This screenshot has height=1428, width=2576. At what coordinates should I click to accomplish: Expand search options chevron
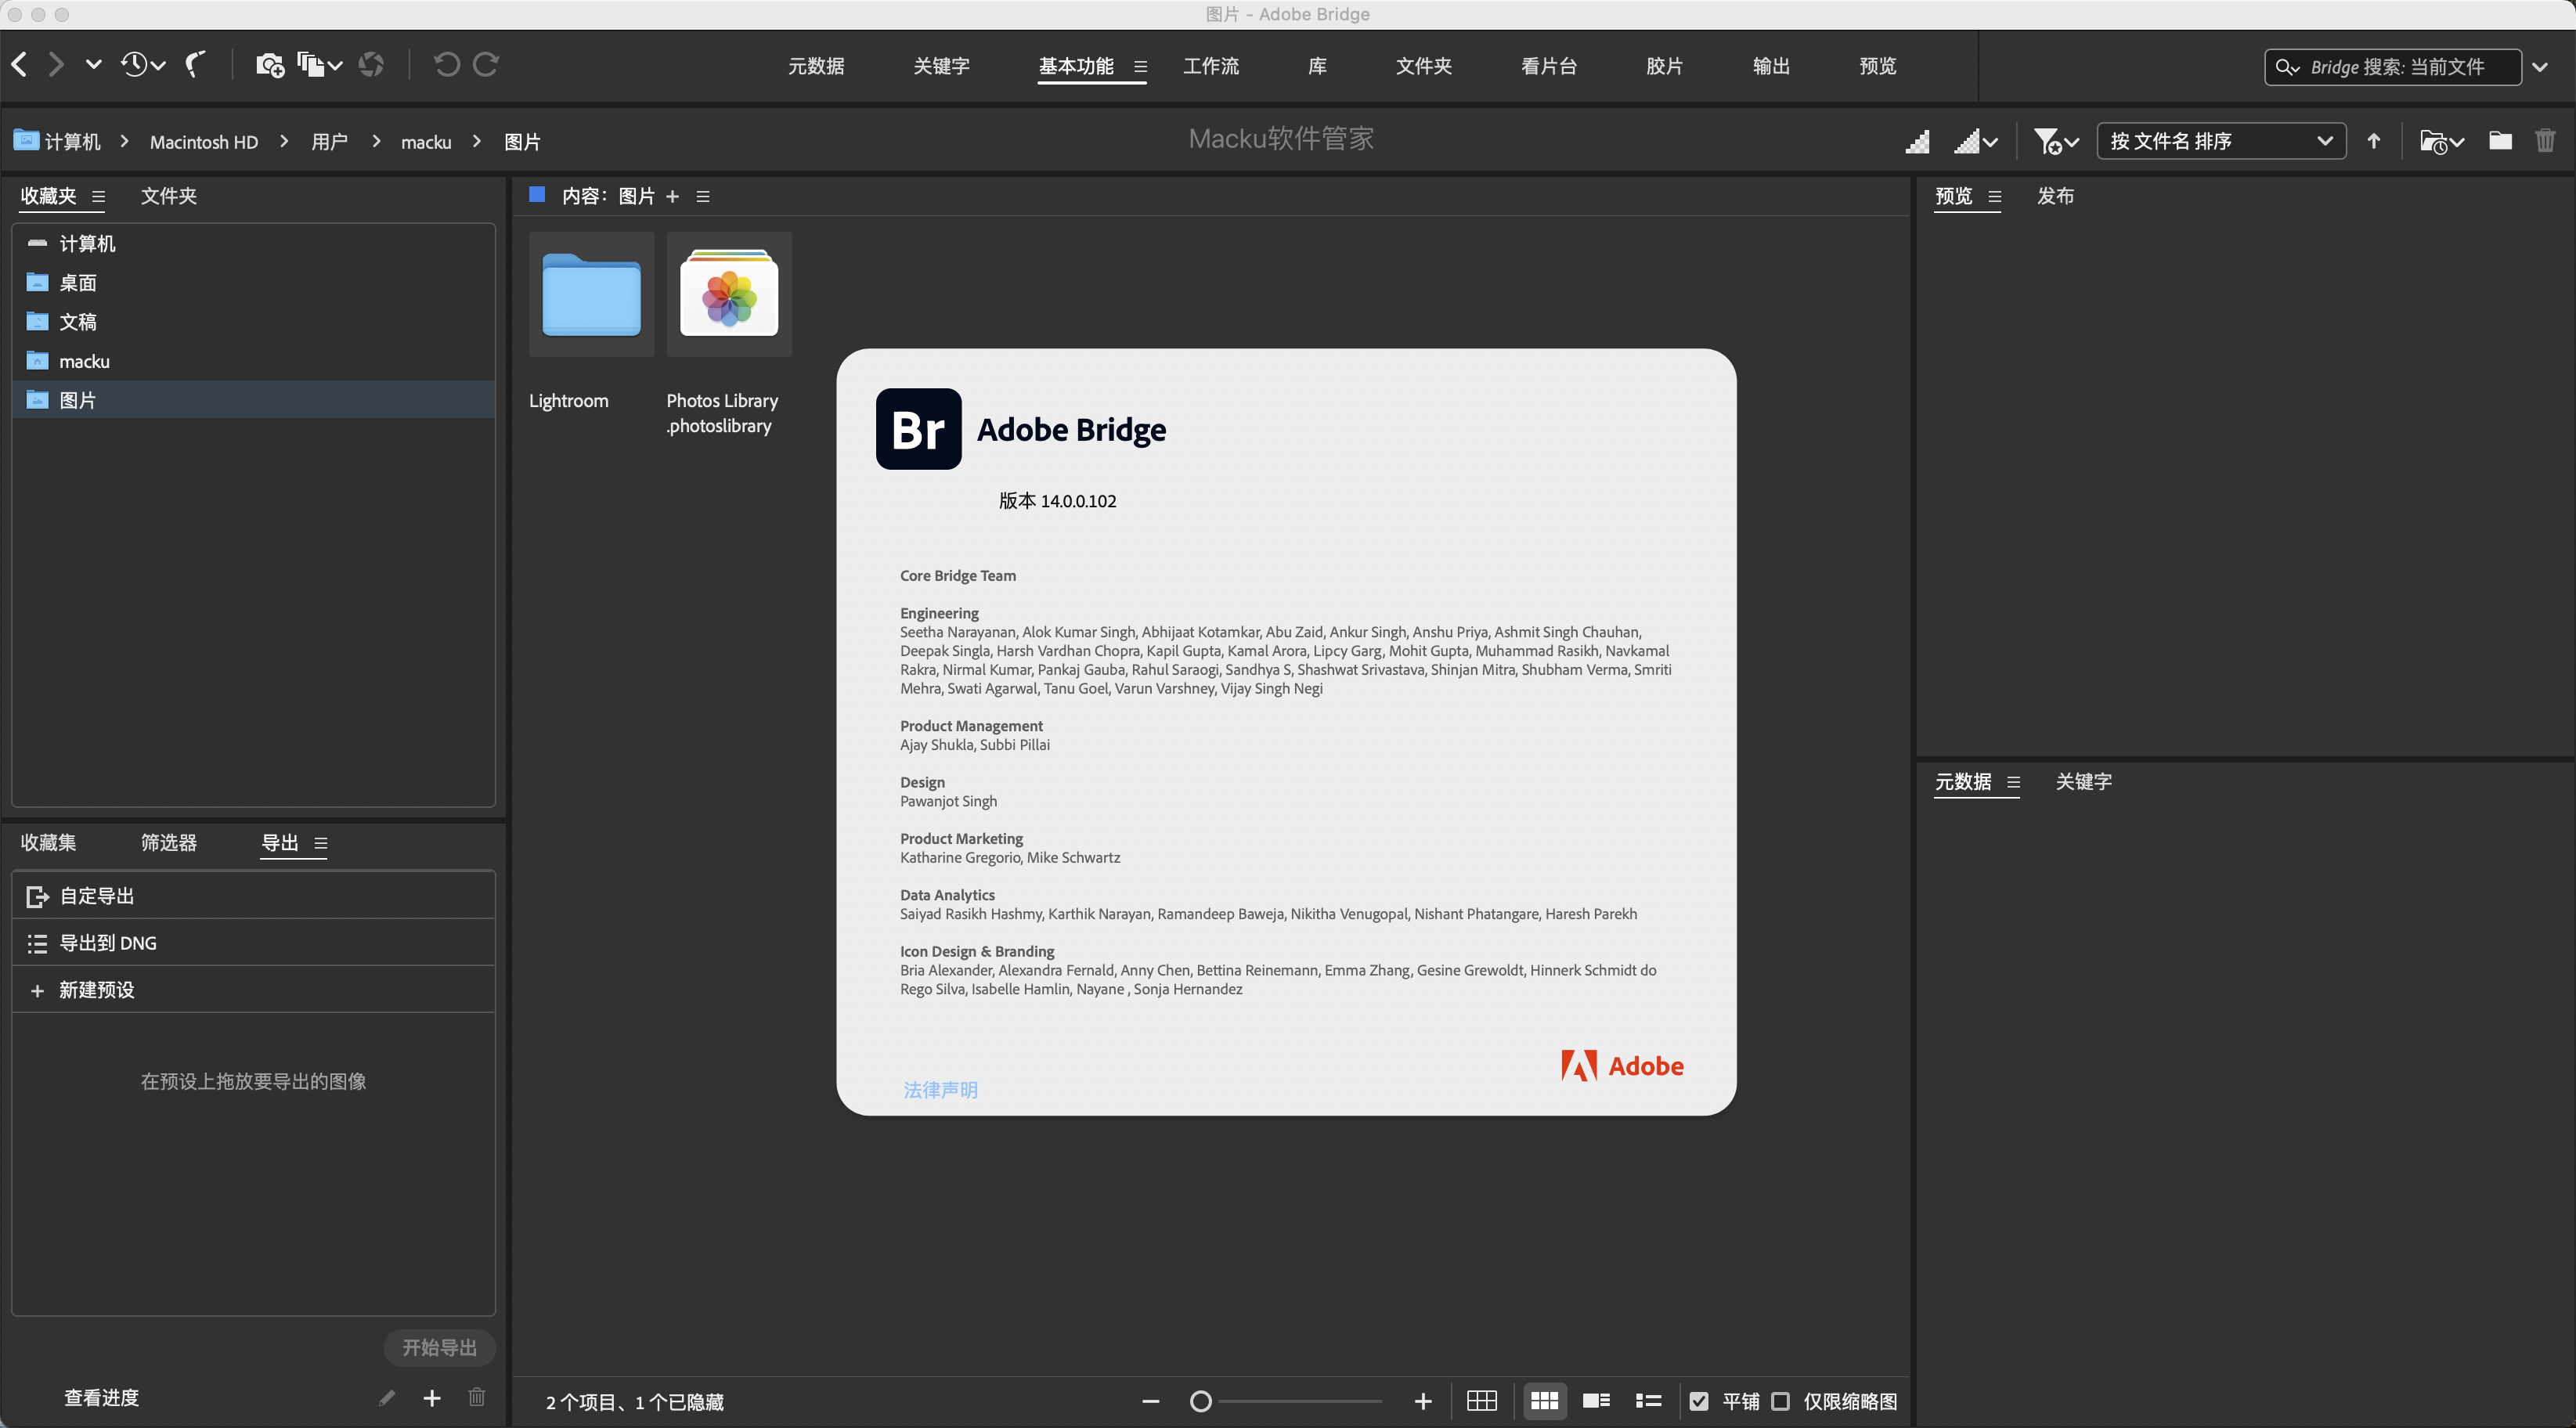pyautogui.click(x=2540, y=67)
